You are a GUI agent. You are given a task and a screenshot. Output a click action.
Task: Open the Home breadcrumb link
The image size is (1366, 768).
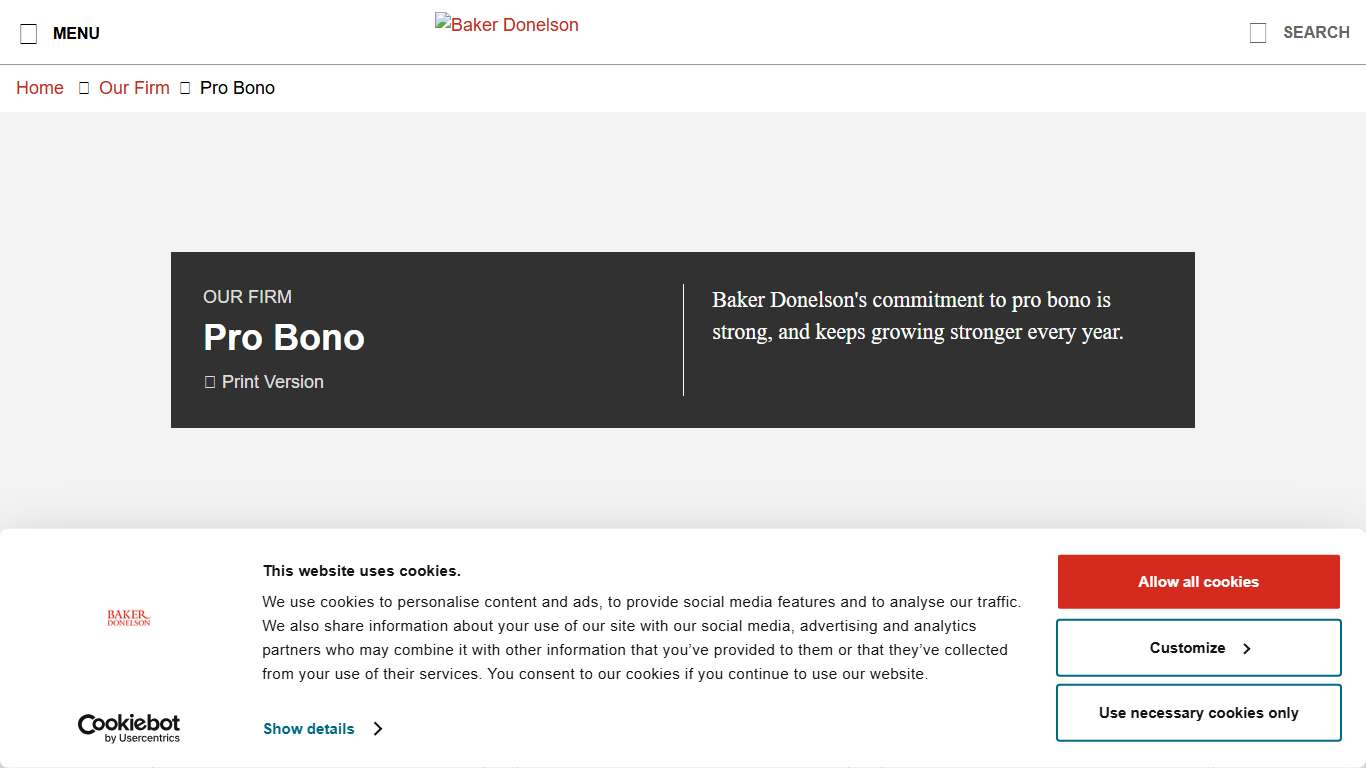[x=39, y=88]
